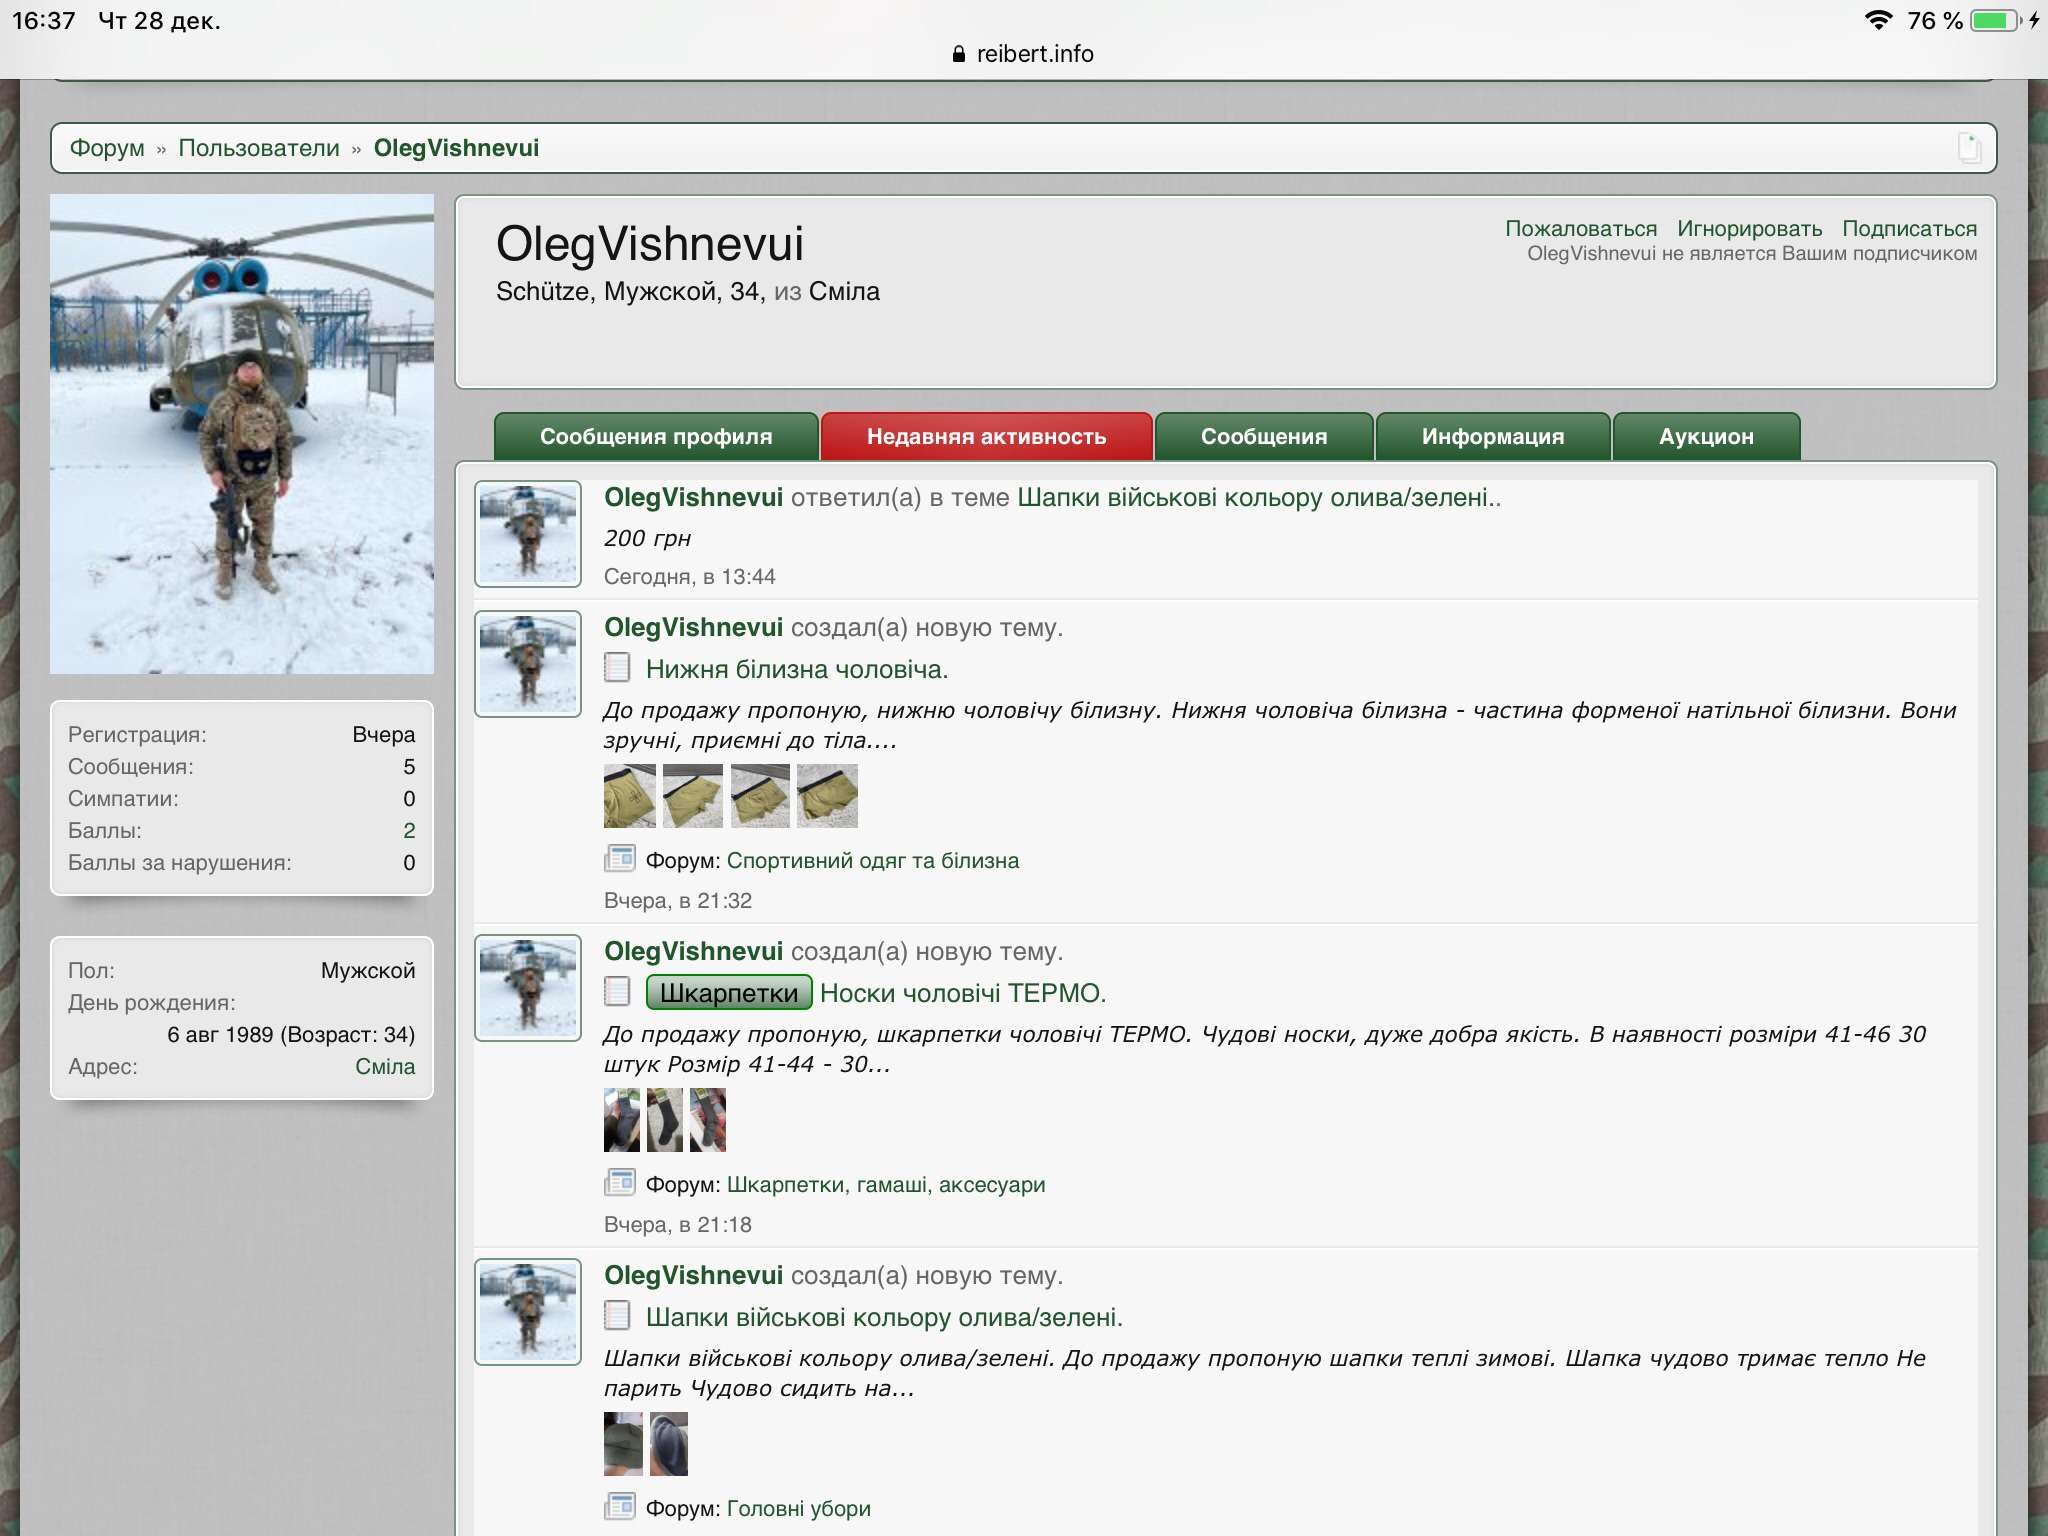Click the thread icon next to Шапки військові topic
The image size is (2048, 1536).
(618, 1316)
